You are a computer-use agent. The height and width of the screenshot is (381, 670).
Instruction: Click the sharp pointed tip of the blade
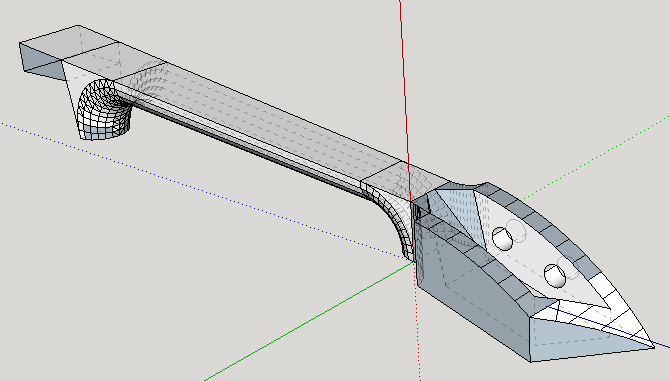pyautogui.click(x=652, y=345)
